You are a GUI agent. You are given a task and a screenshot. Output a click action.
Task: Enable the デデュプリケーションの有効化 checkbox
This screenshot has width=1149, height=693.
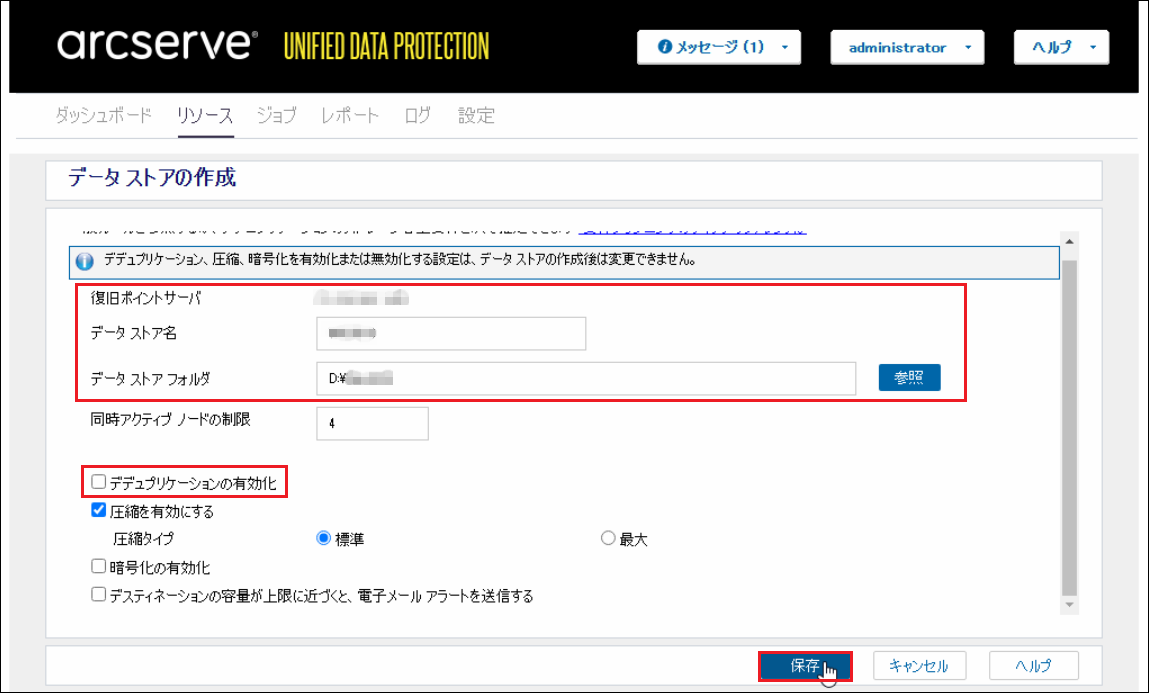[x=98, y=482]
